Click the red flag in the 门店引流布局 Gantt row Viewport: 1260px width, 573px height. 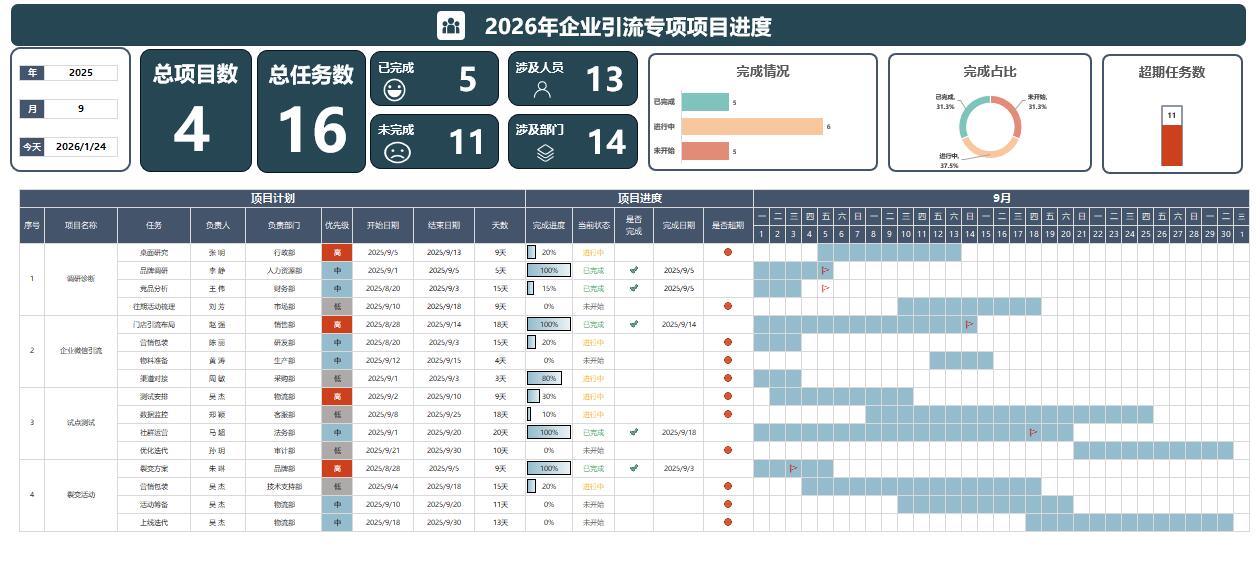tap(969, 325)
